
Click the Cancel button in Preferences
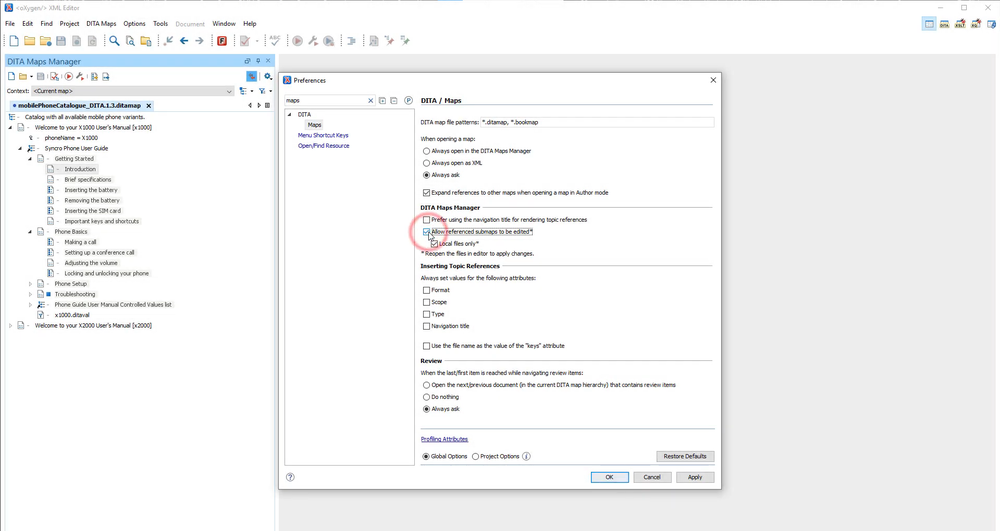click(x=652, y=477)
